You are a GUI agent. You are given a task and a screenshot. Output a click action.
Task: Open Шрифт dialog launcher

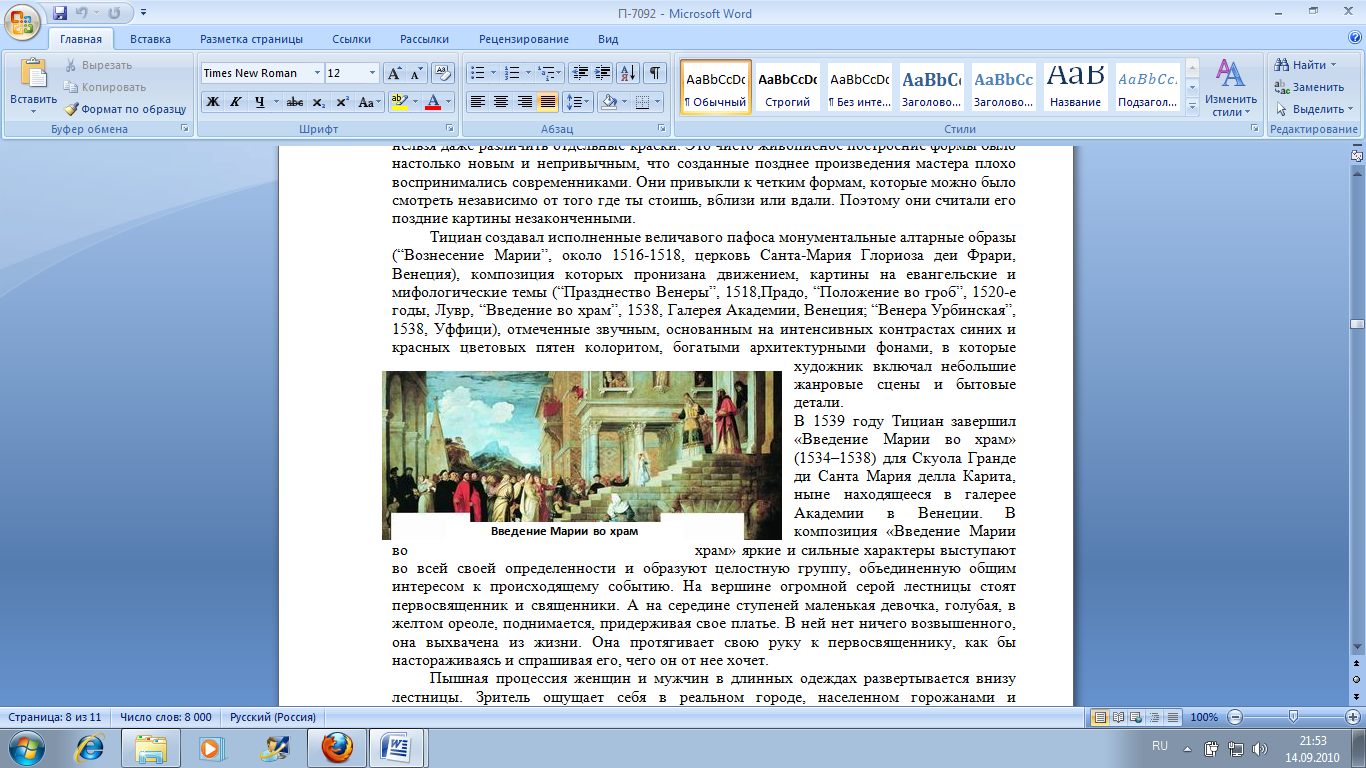tap(450, 129)
